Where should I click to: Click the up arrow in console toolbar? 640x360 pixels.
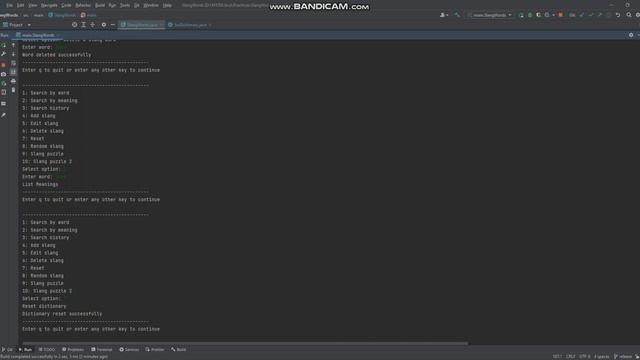click(13, 45)
